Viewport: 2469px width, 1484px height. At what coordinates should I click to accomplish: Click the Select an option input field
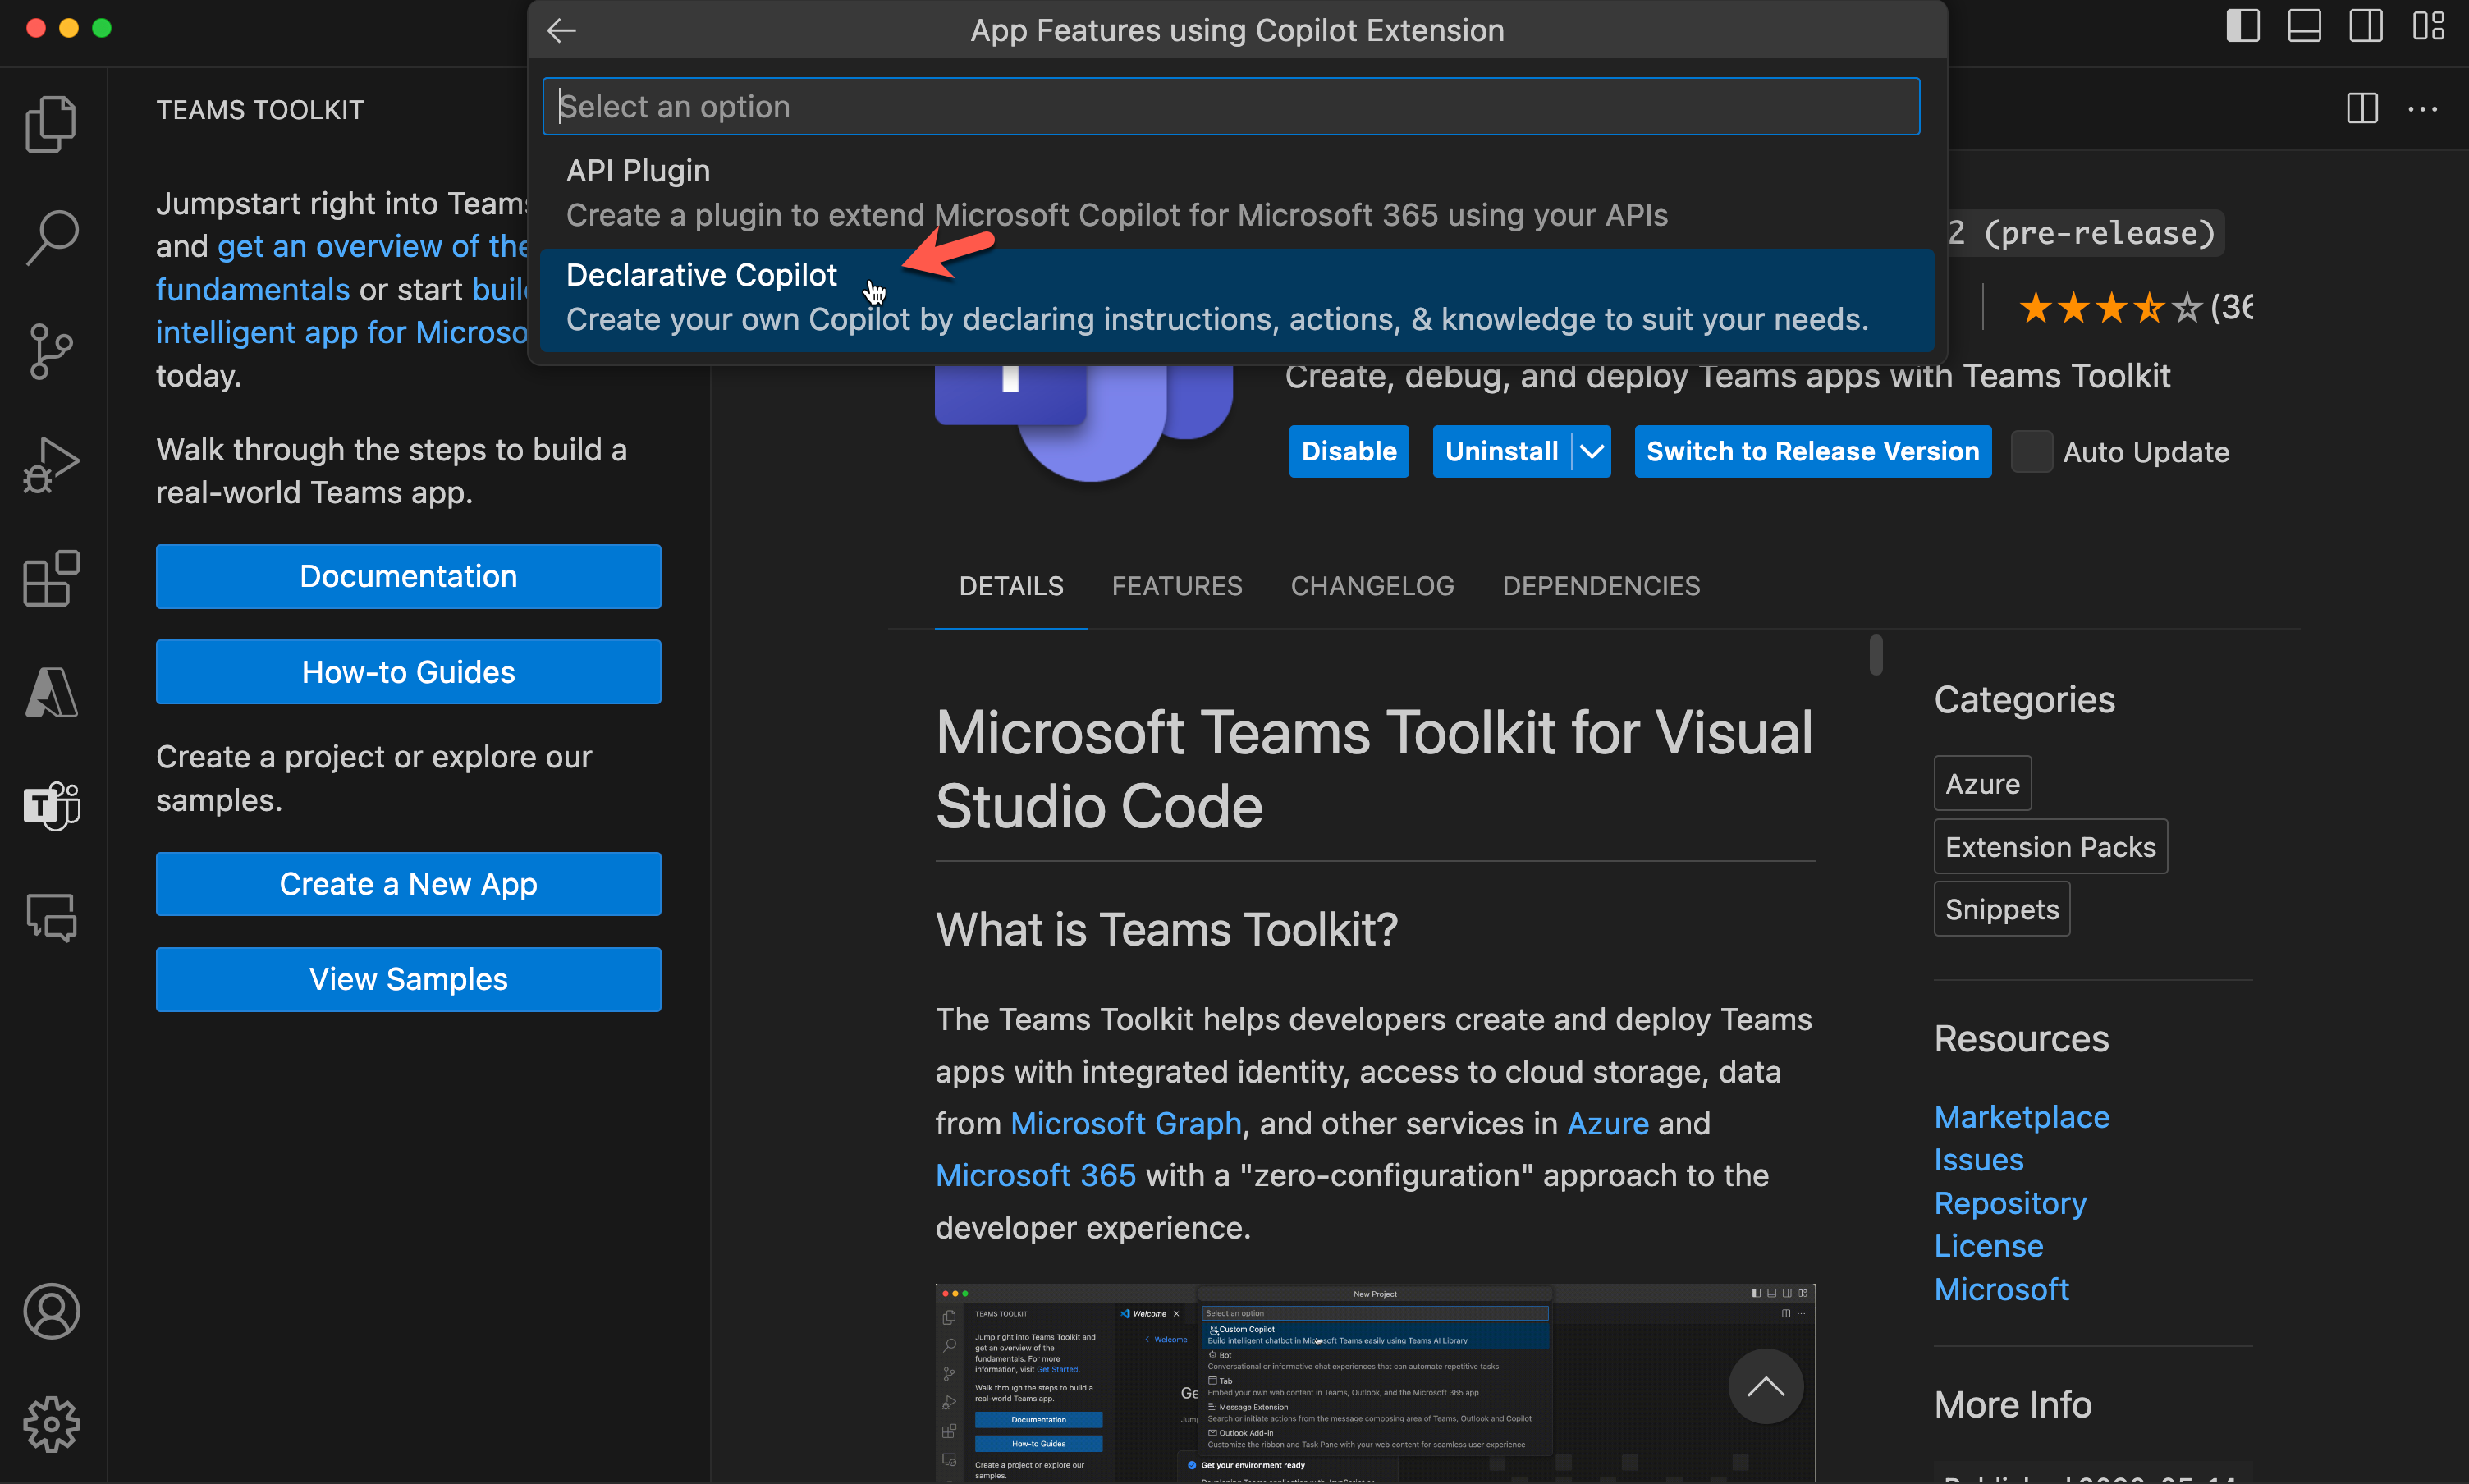[x=1234, y=106]
